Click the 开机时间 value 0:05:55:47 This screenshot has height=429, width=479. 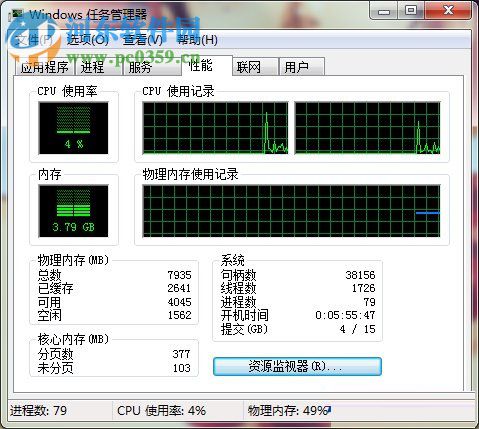coord(345,315)
